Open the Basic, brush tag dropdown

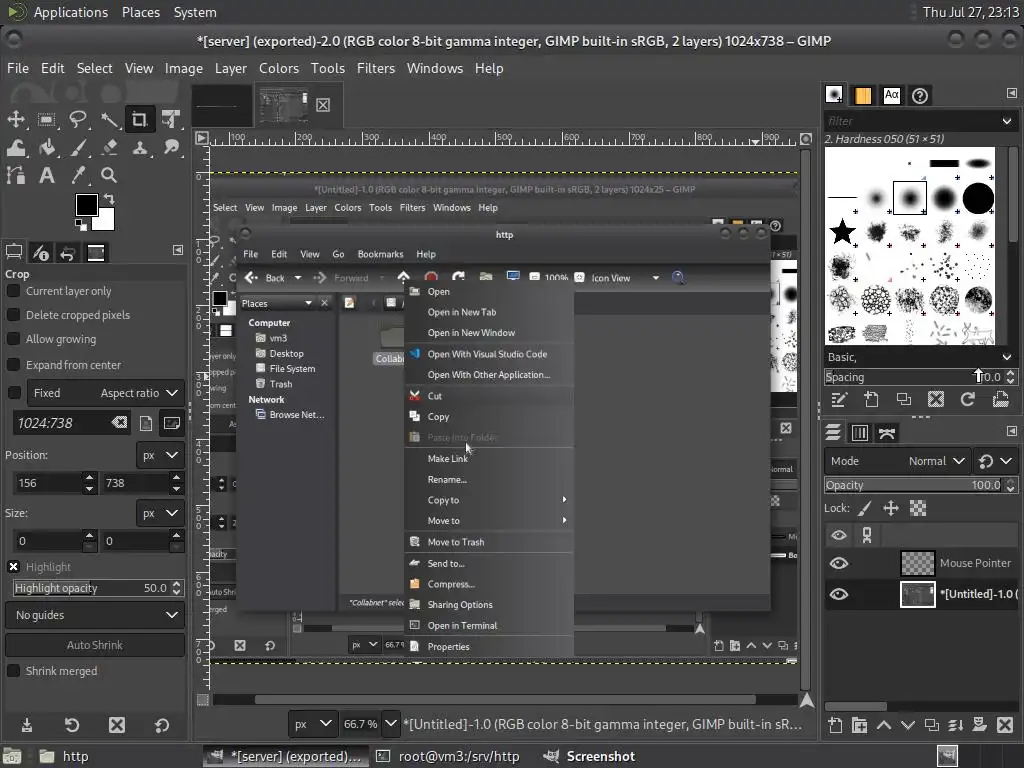(1006, 357)
